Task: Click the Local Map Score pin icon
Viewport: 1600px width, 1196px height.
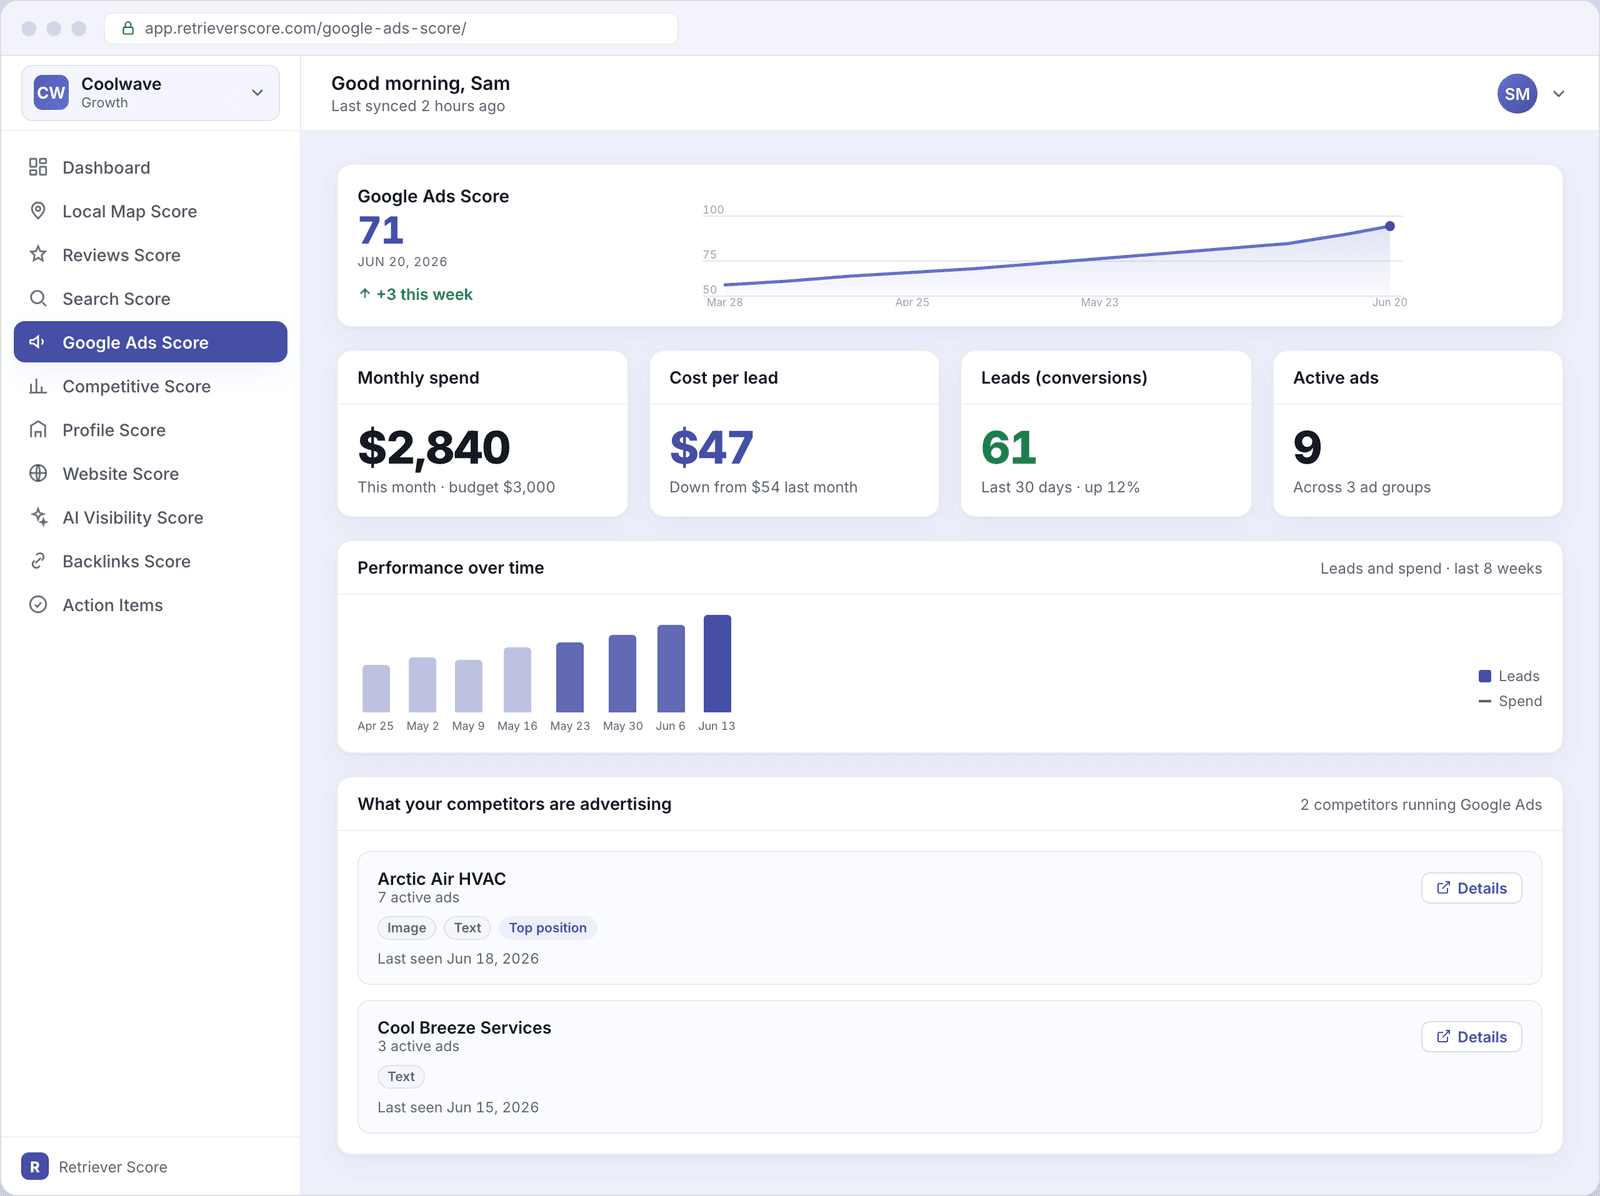Action: pyautogui.click(x=38, y=211)
